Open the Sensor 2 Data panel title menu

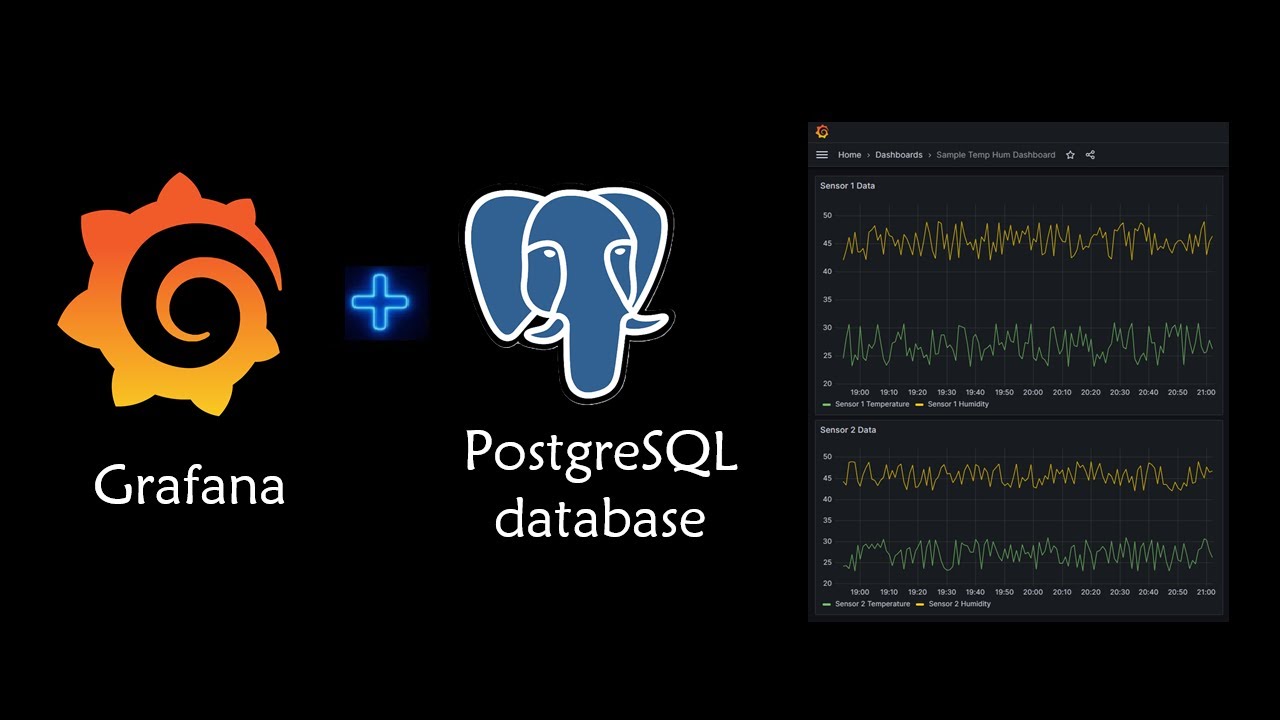pos(847,430)
